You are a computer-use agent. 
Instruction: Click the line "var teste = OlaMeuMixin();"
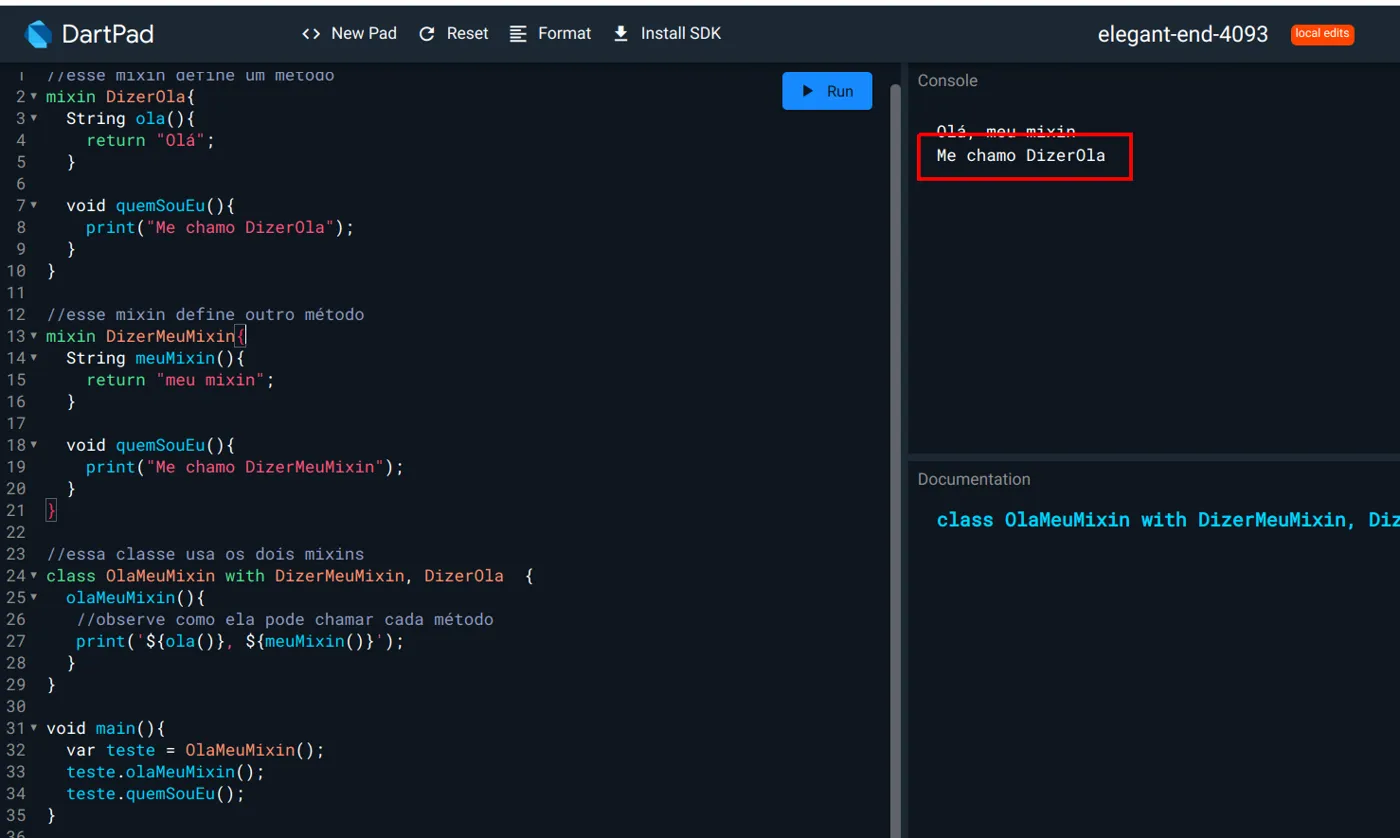pos(196,751)
